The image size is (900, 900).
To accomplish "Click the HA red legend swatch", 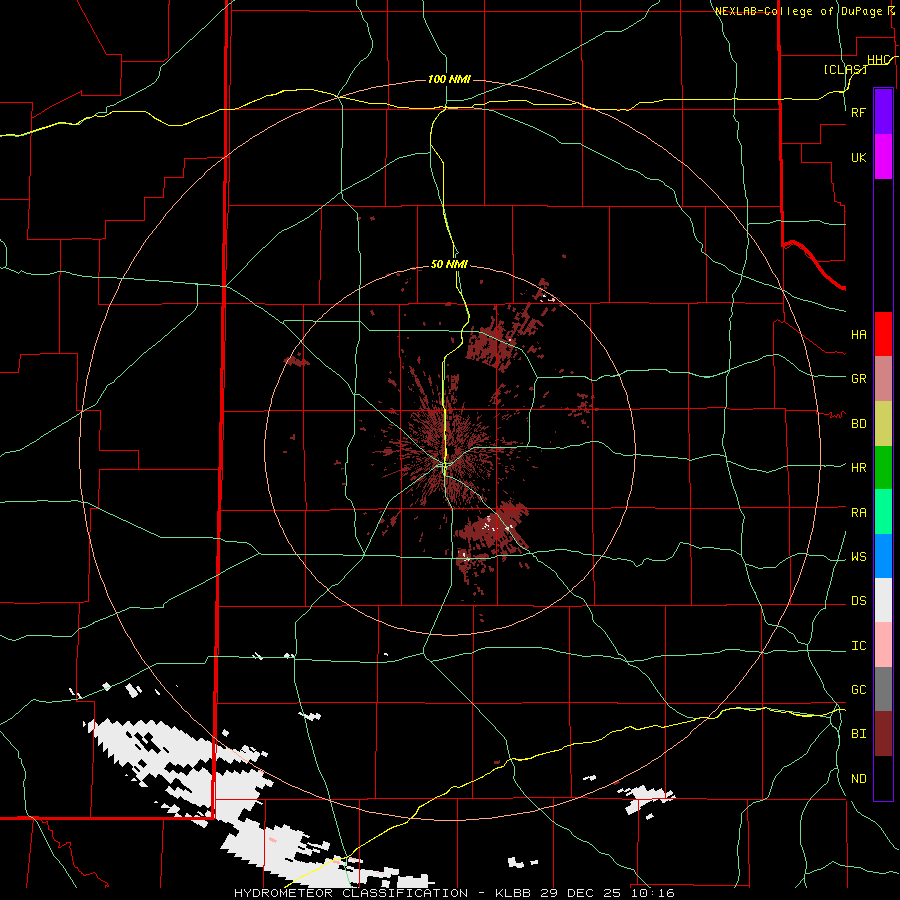I will (883, 334).
